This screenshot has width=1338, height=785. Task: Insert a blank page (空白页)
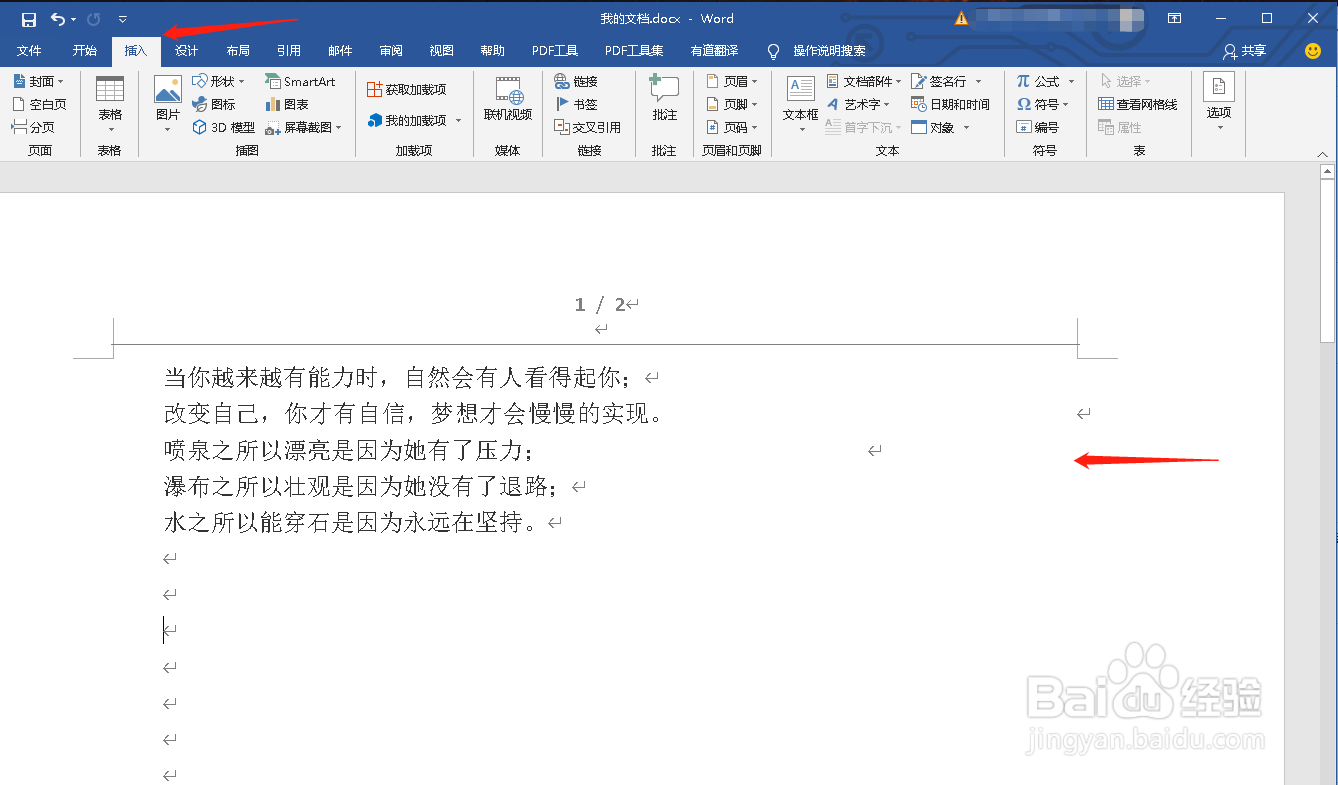pyautogui.click(x=39, y=103)
